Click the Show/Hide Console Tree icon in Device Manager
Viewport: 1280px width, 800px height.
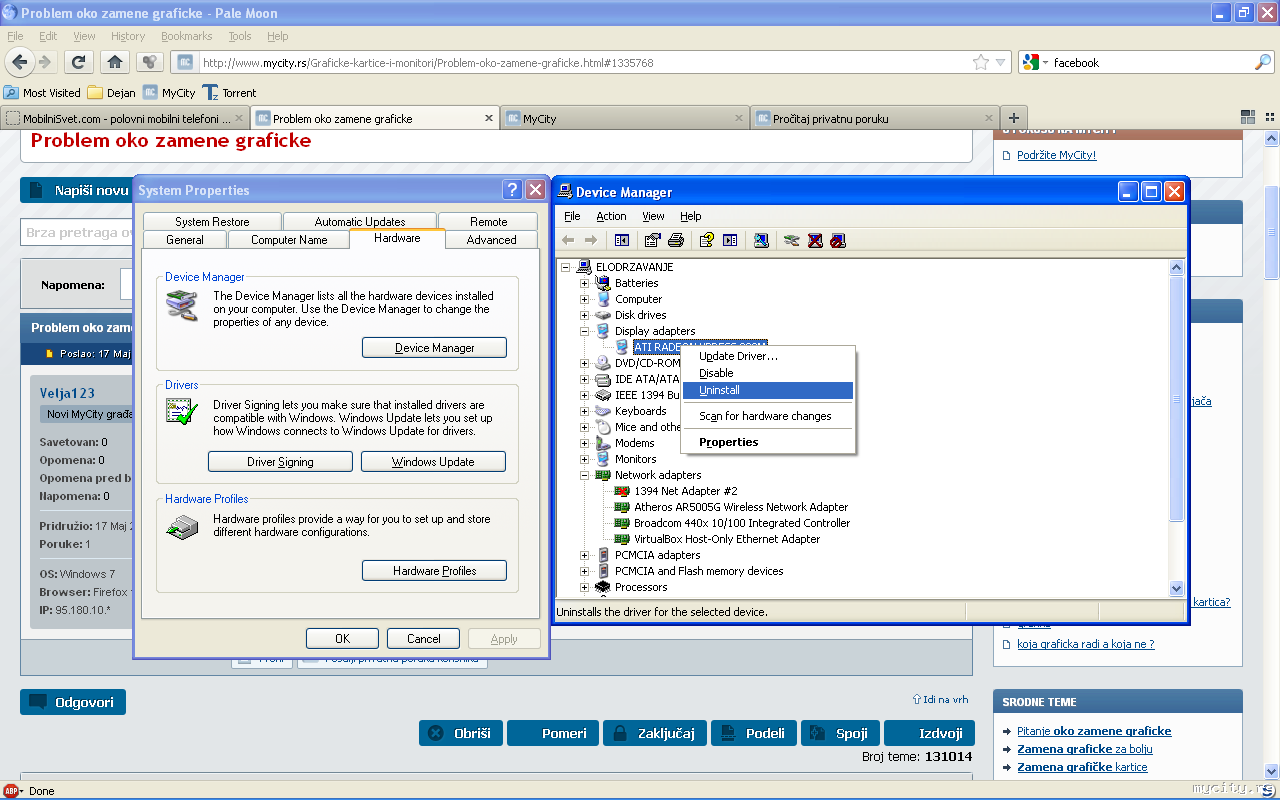pyautogui.click(x=622, y=240)
